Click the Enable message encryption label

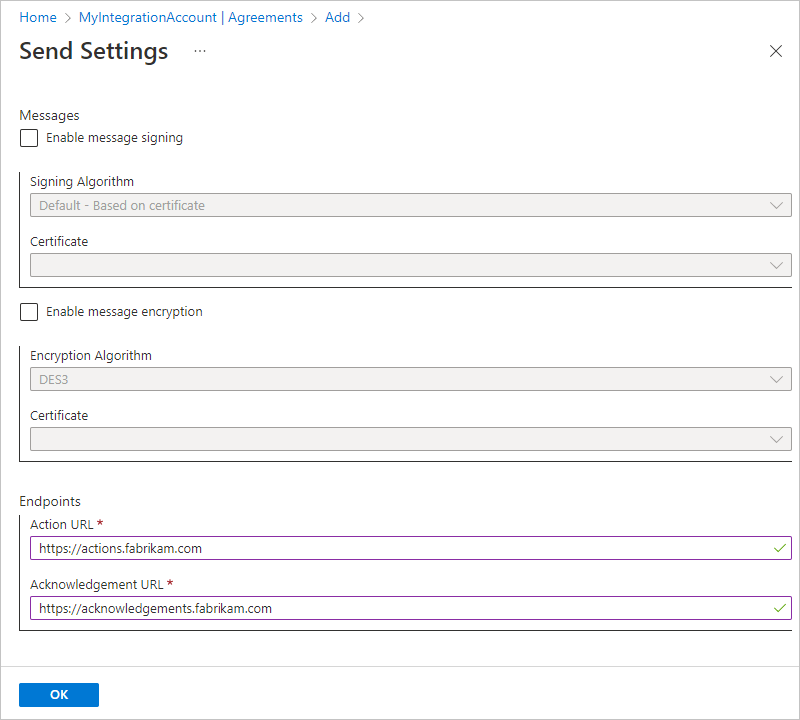124,312
